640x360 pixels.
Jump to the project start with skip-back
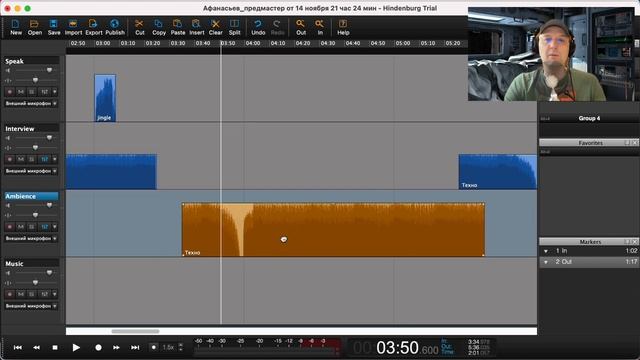18,347
